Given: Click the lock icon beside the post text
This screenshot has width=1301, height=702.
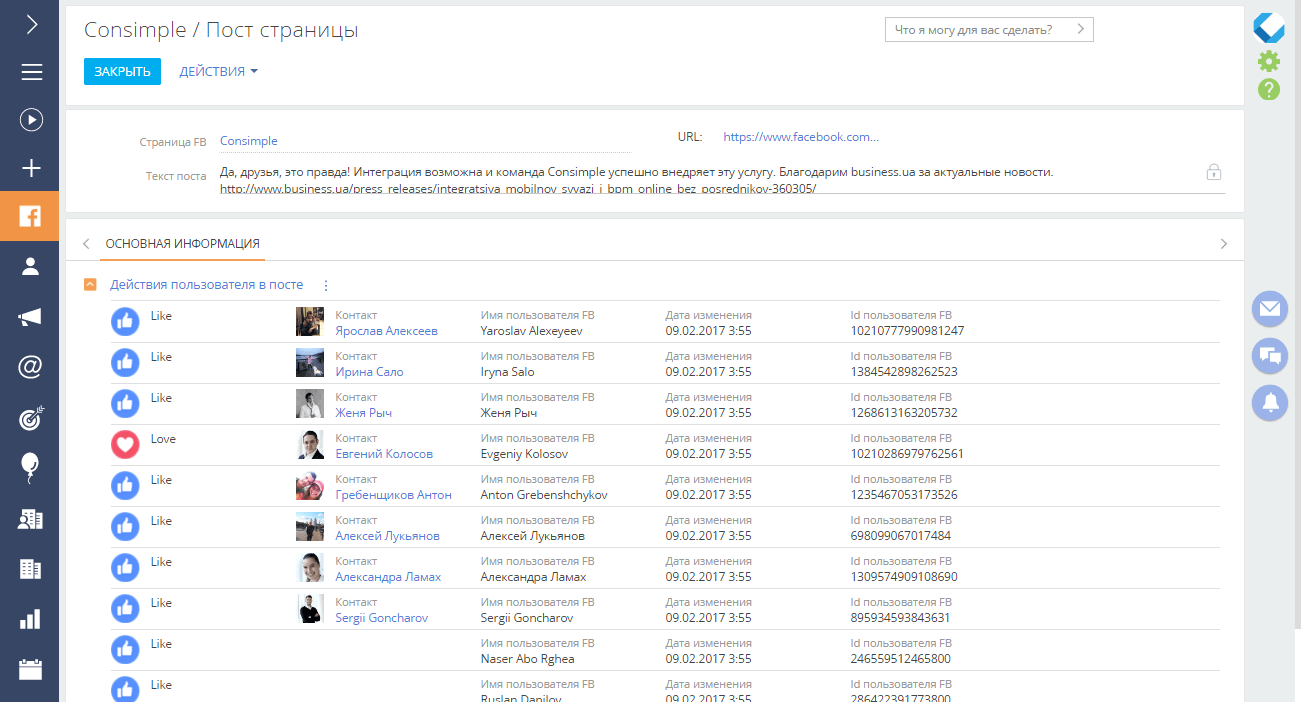Looking at the screenshot, I should click(x=1214, y=171).
